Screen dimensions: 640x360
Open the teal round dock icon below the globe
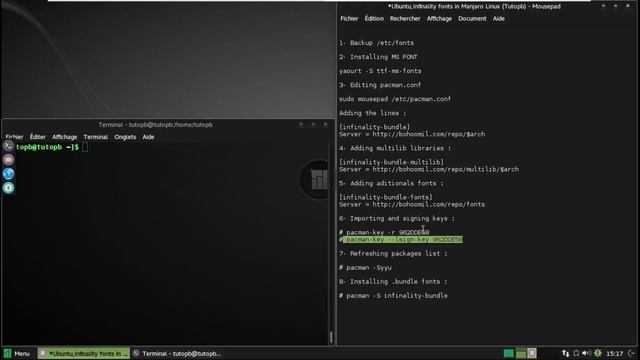8,188
